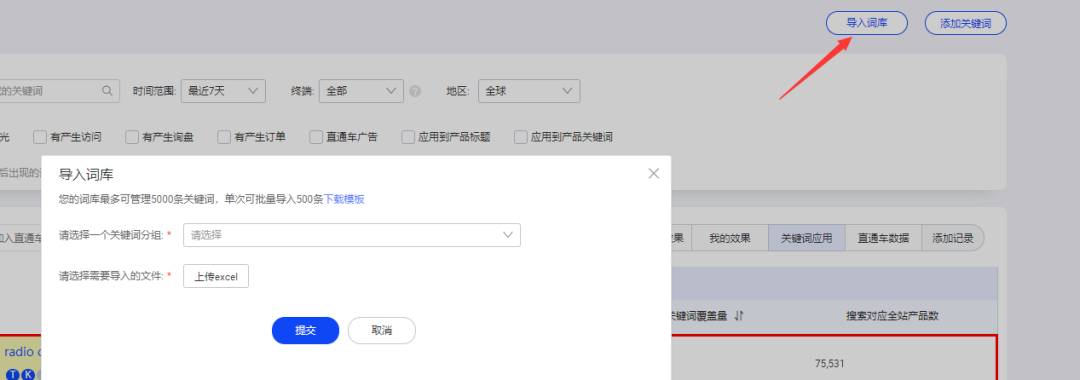This screenshot has height=380, width=1080.
Task: Click the 搜索对应全站产品数 column header
Action: pyautogui.click(x=893, y=316)
